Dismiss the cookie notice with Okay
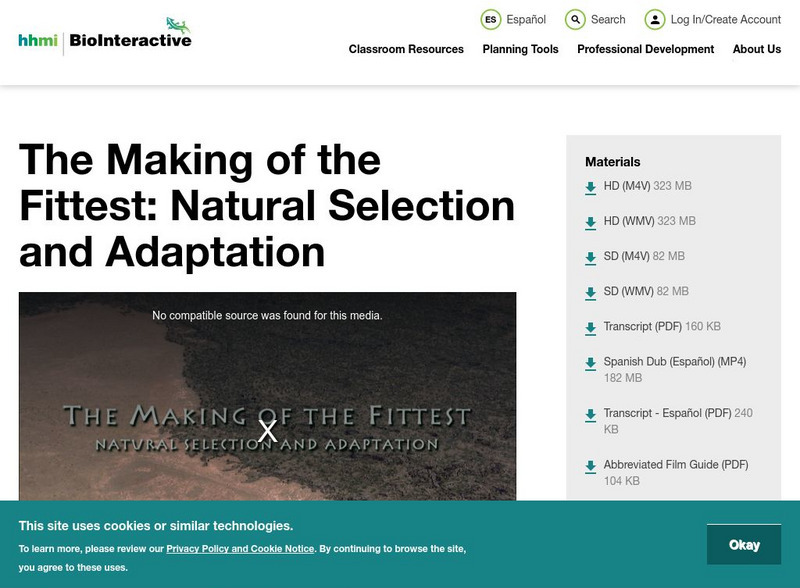The image size is (800, 588). pyautogui.click(x=743, y=544)
